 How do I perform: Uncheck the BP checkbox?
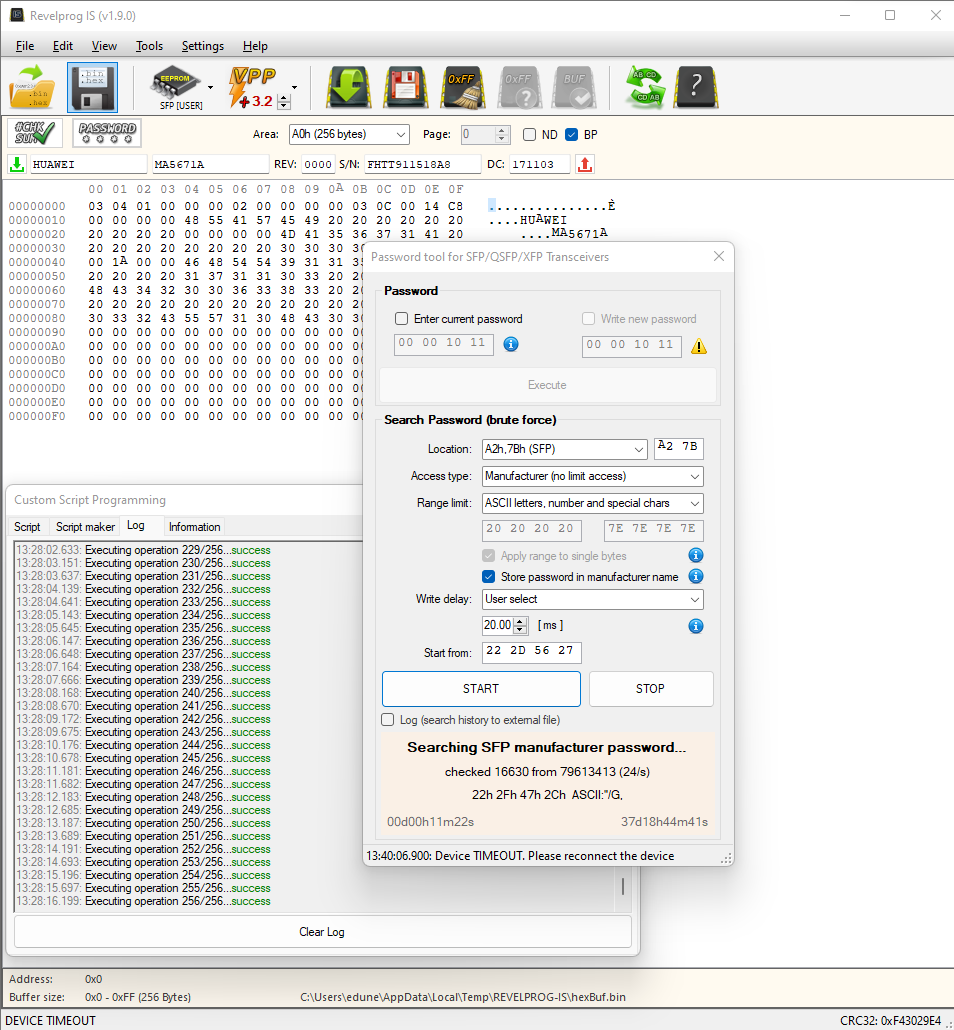572,135
